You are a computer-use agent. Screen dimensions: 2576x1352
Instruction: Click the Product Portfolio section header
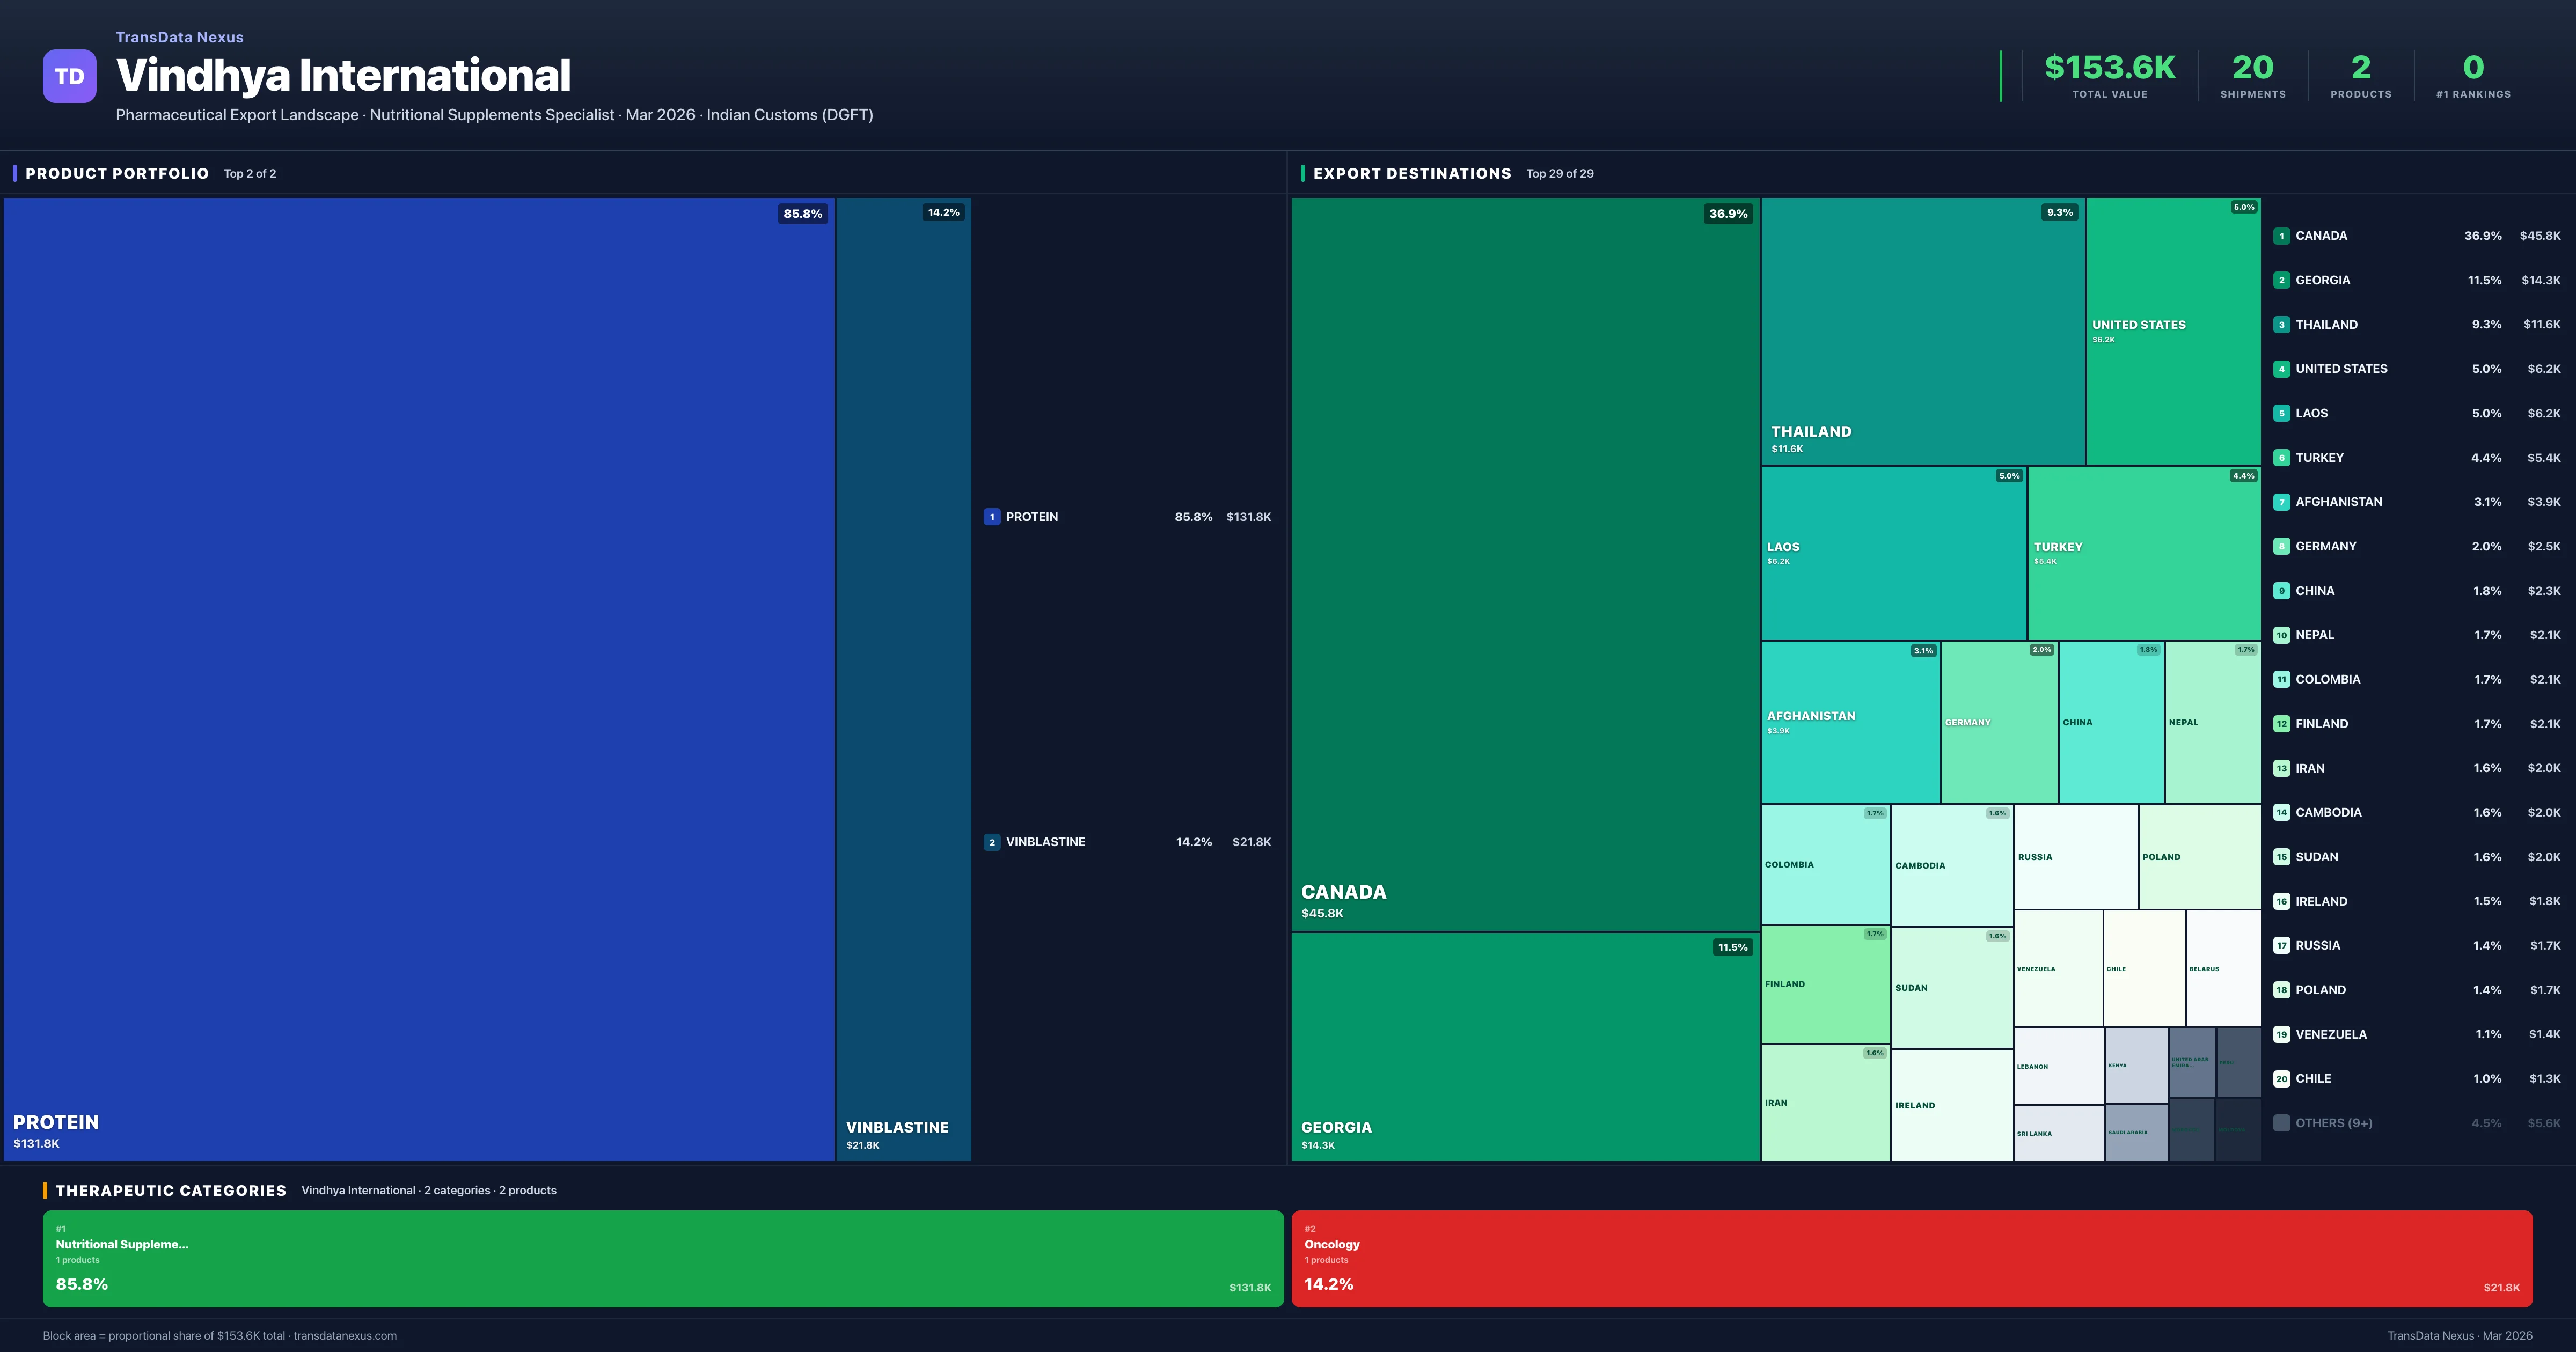point(117,174)
